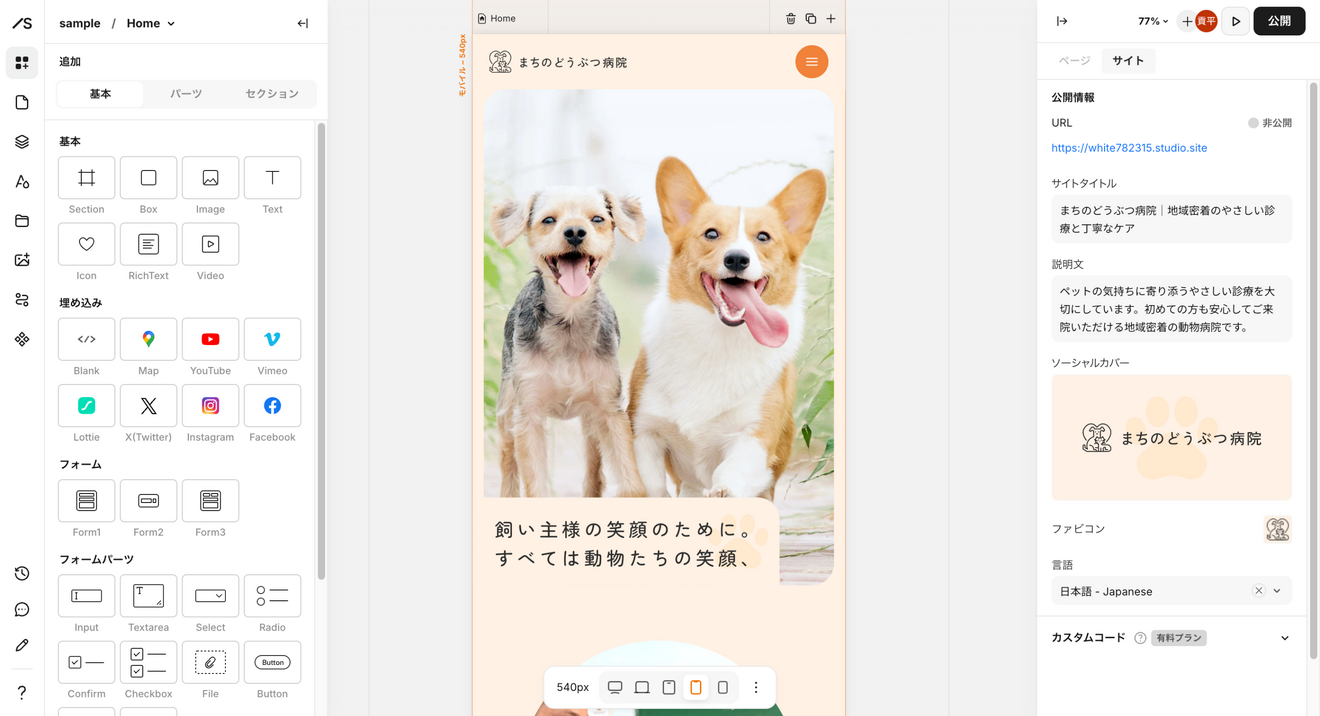Open the Home page dropdown
Image resolution: width=1320 pixels, height=716 pixels.
click(x=151, y=23)
